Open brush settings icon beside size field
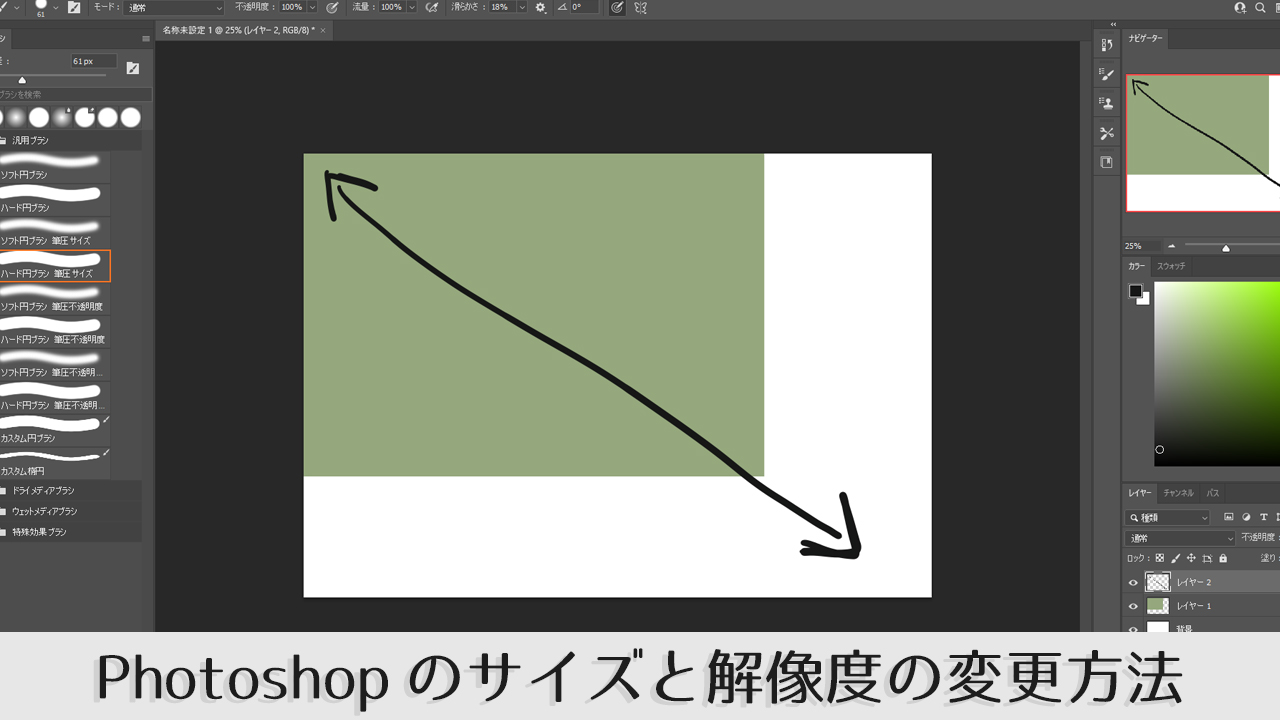This screenshot has width=1280, height=720. click(132, 68)
